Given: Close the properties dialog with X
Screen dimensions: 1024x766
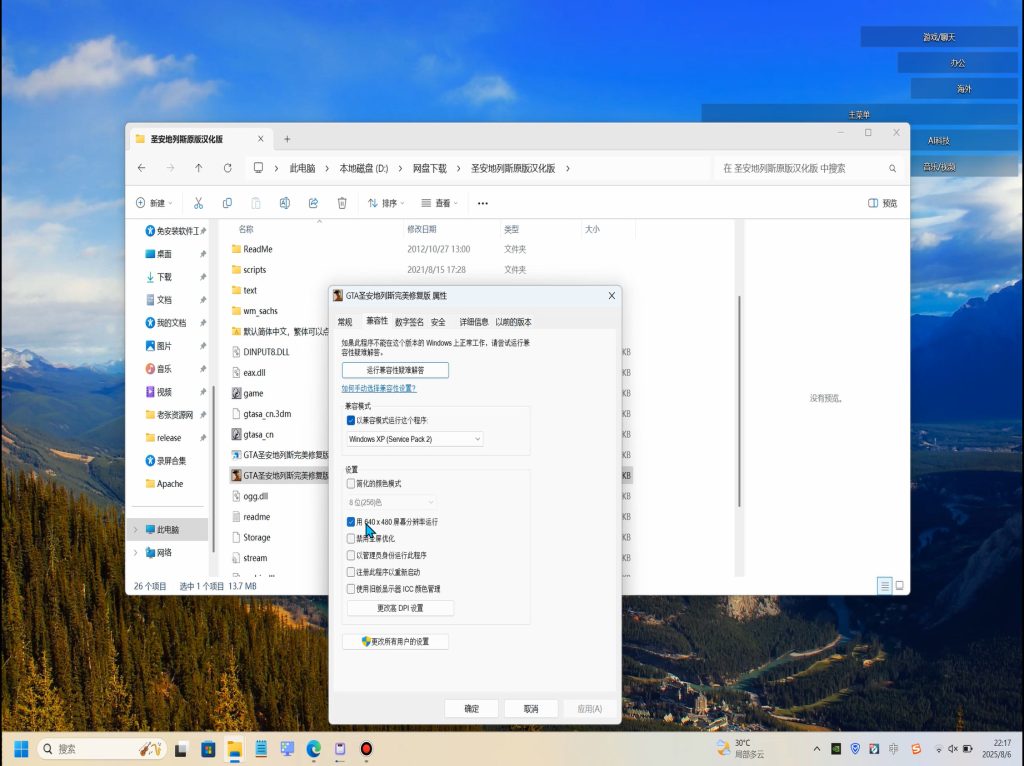Looking at the screenshot, I should [x=612, y=296].
